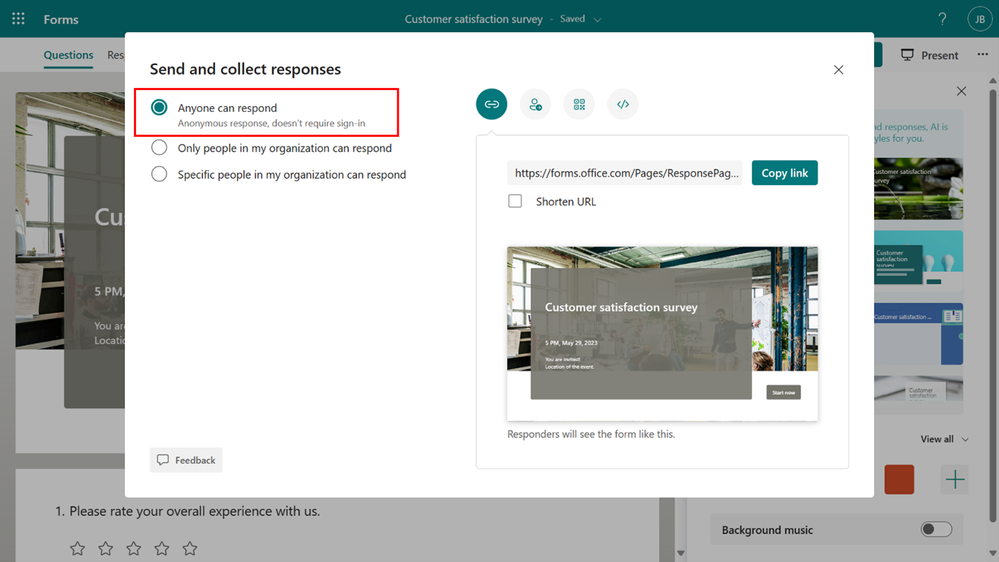Pick the orange-red theme color swatch
Image resolution: width=999 pixels, height=562 pixels.
coord(899,479)
